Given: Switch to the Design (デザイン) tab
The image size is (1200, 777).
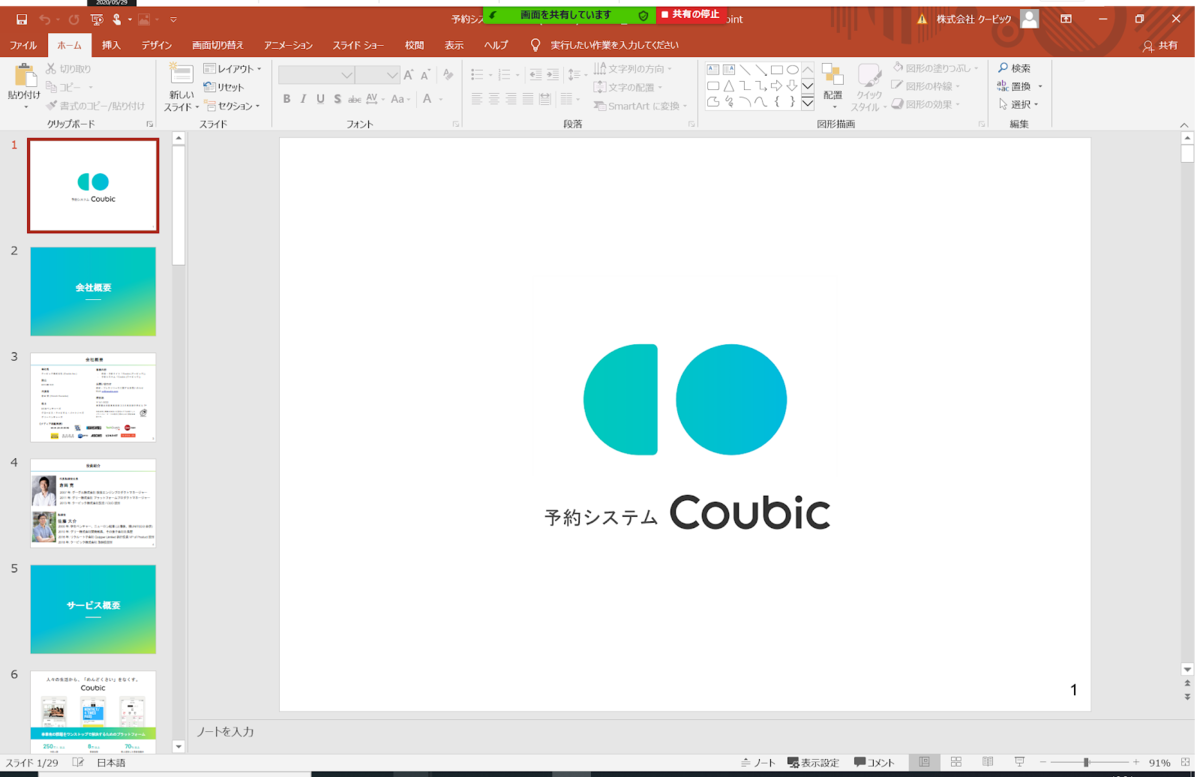Looking at the screenshot, I should point(156,45).
